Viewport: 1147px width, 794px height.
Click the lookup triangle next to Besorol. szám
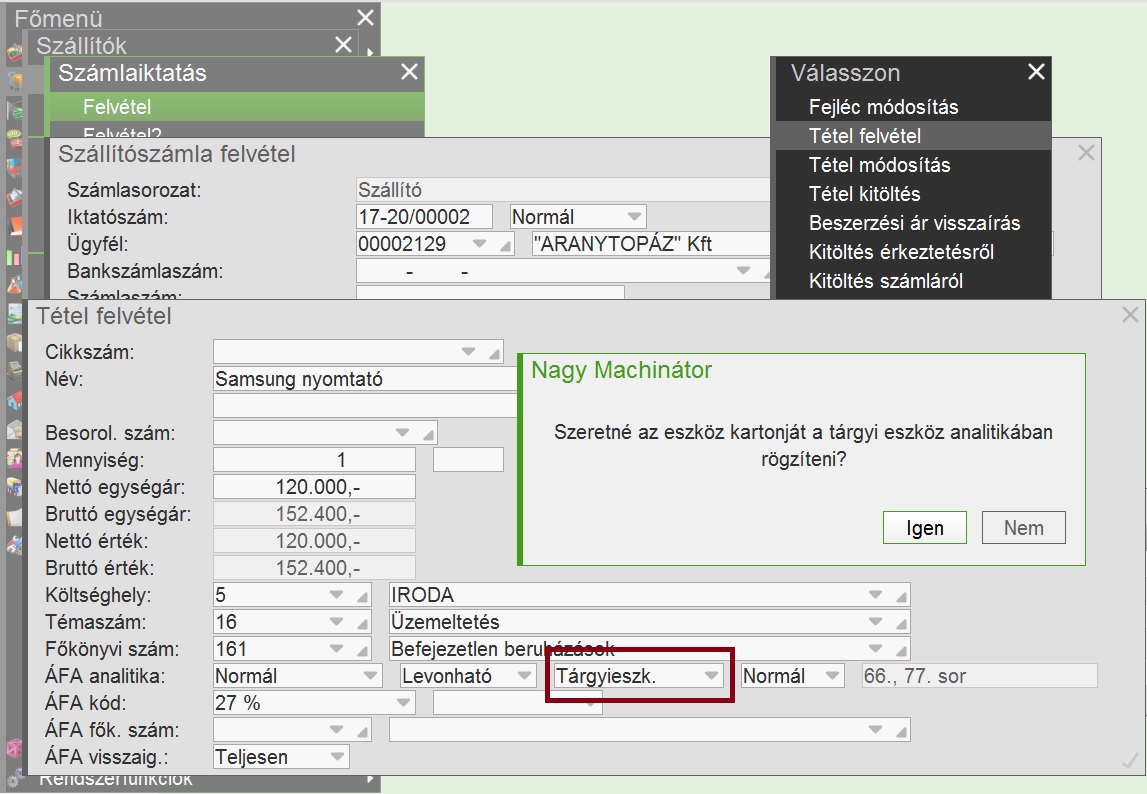coord(429,435)
